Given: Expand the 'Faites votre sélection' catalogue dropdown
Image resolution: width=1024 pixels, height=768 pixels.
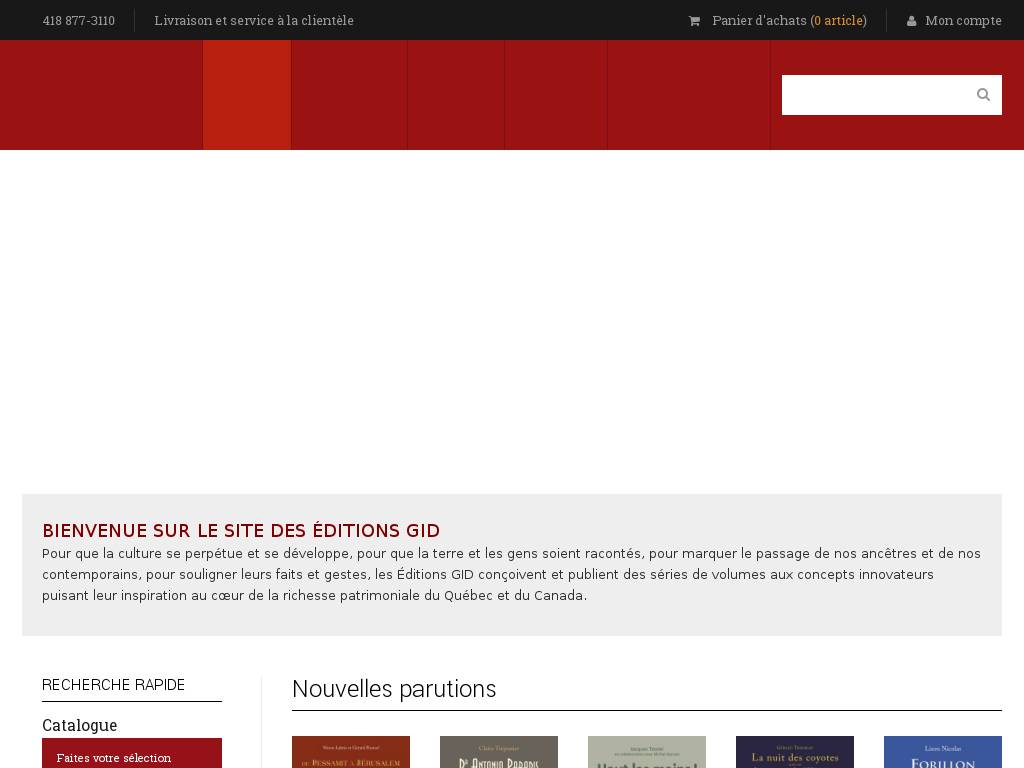Looking at the screenshot, I should click(132, 756).
